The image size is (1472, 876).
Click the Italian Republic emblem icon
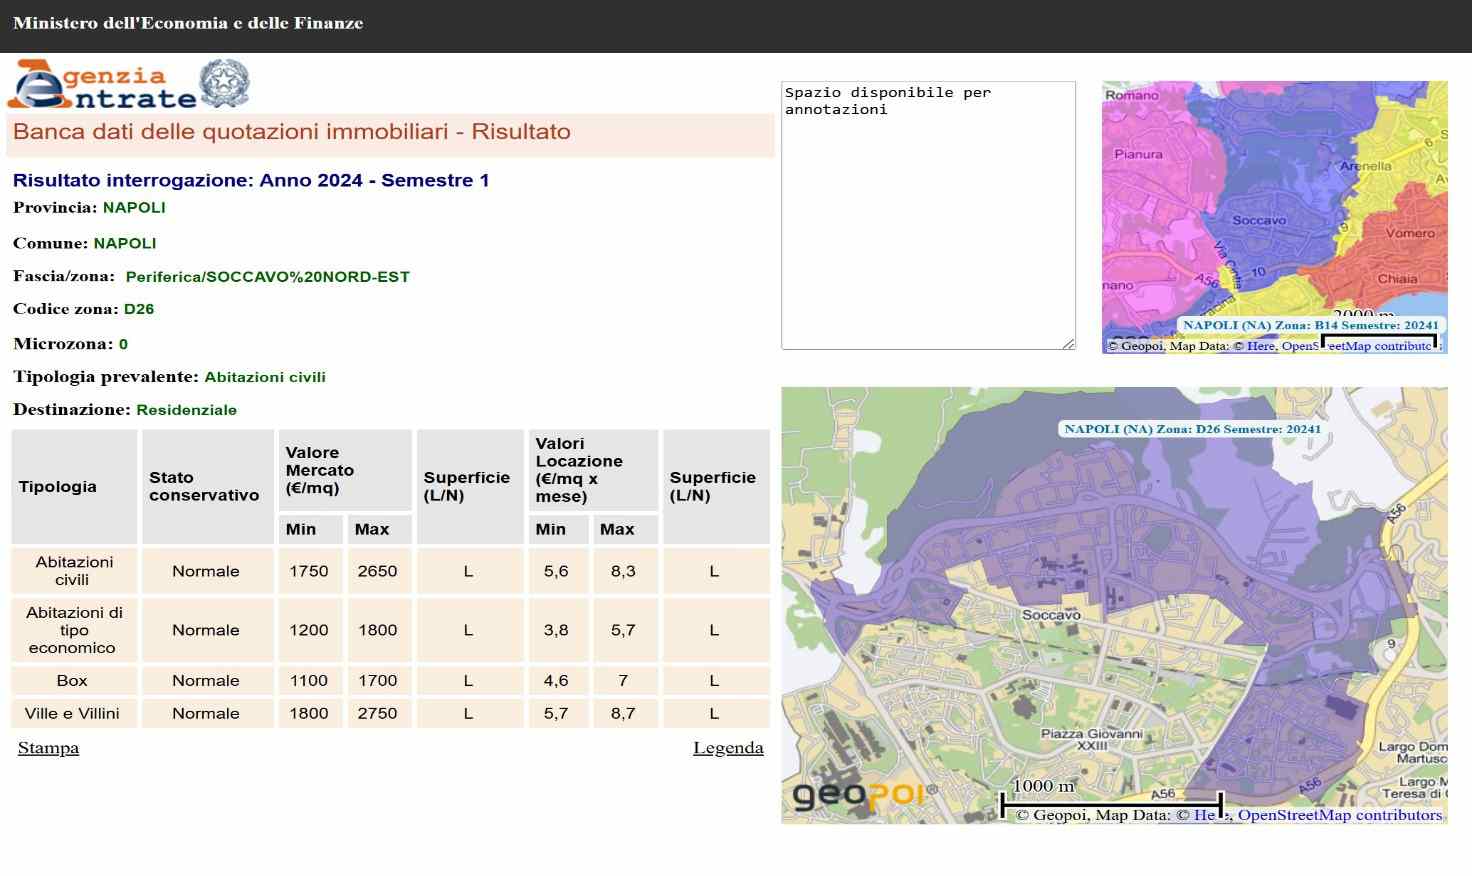click(x=224, y=83)
